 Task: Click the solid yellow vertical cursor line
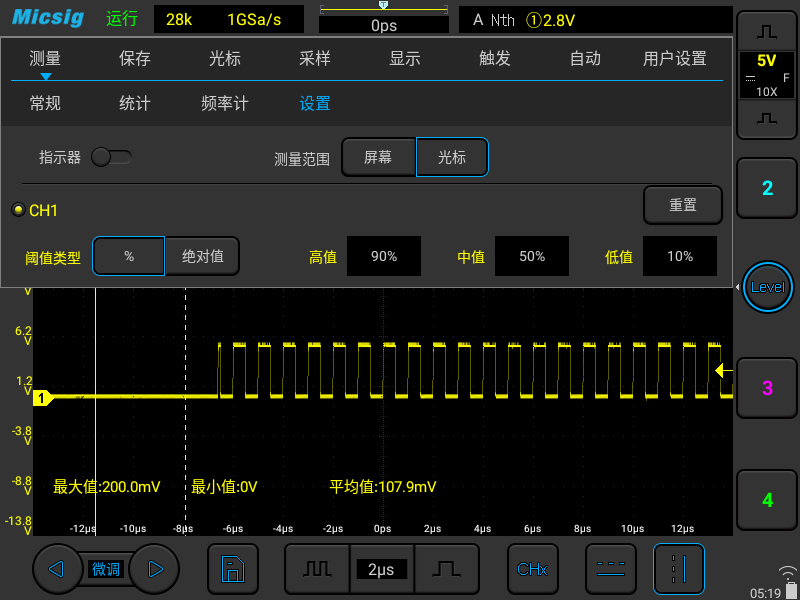(95, 411)
